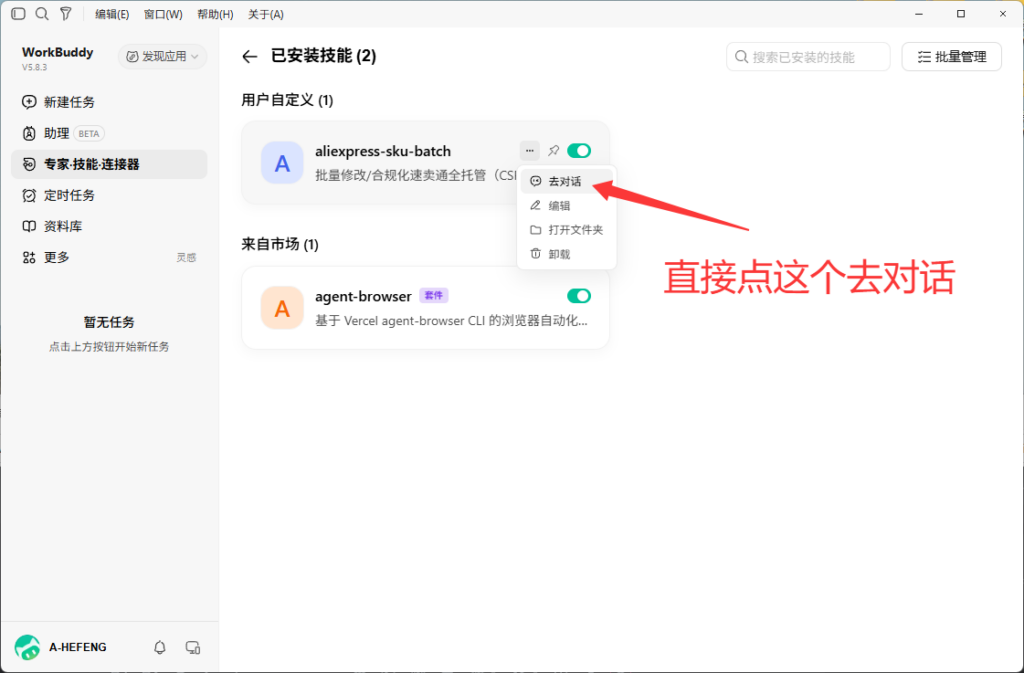Viewport: 1024px width, 673px height.
Task: Select 去对话 from the context menu
Action: pyautogui.click(x=566, y=181)
